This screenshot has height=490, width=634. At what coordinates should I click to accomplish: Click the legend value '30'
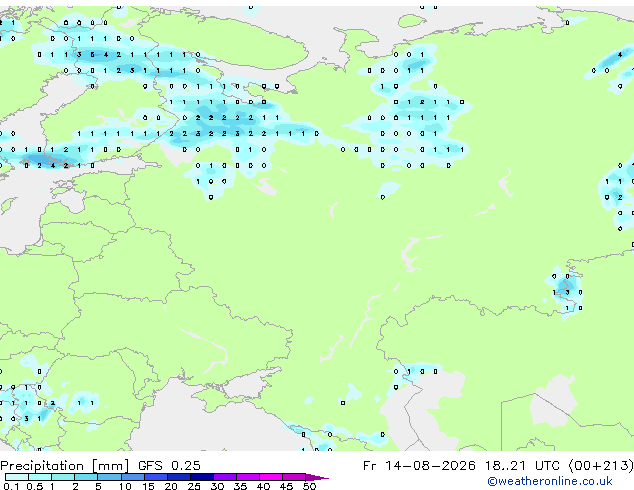218,486
